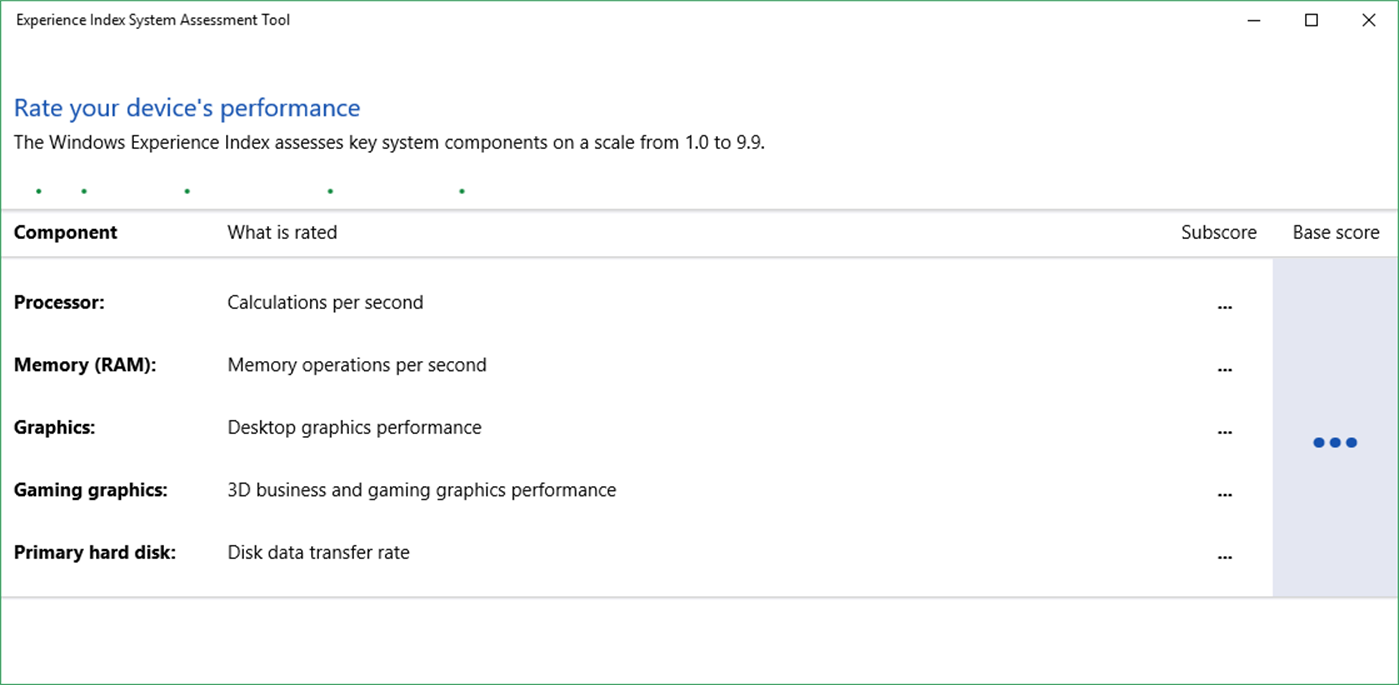Image resolution: width=1399 pixels, height=685 pixels.
Task: Maximize the assessment tool window
Action: pyautogui.click(x=1311, y=20)
